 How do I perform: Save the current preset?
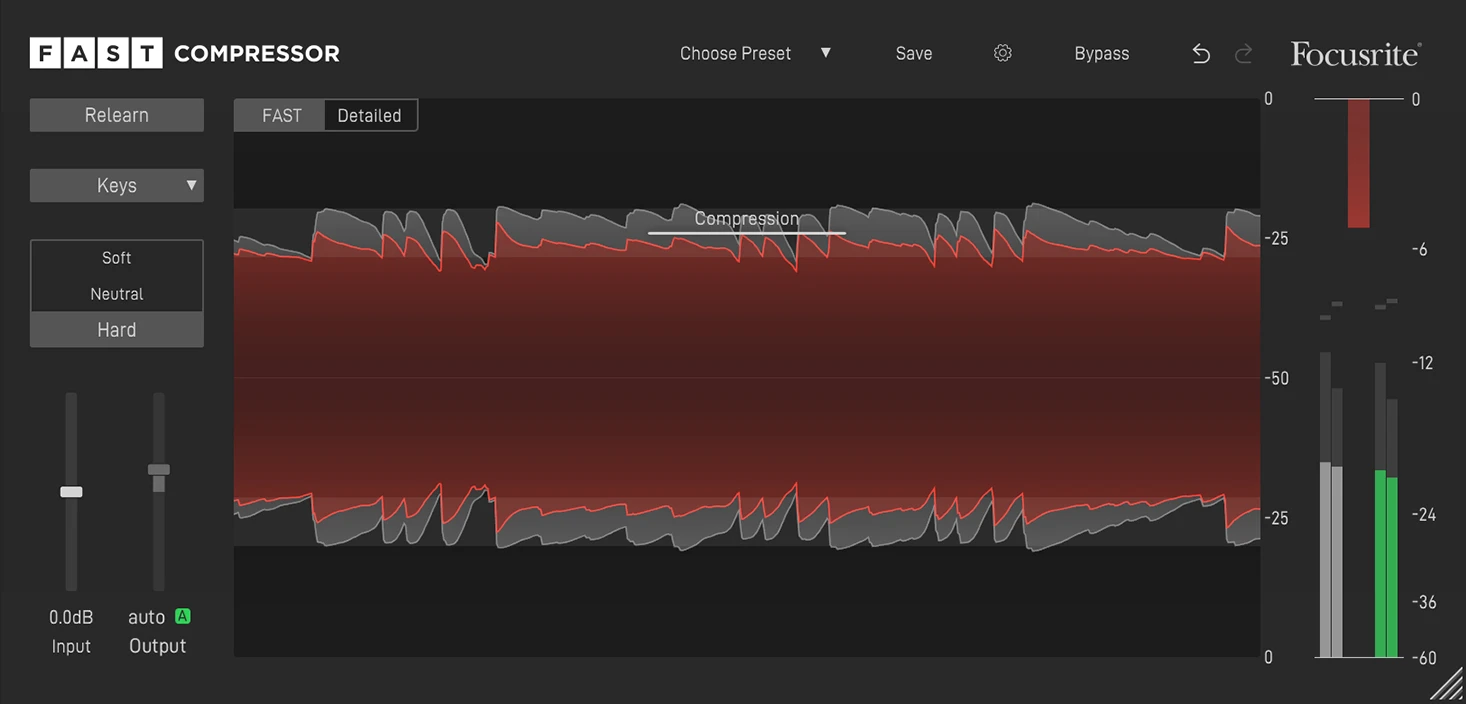pos(914,54)
